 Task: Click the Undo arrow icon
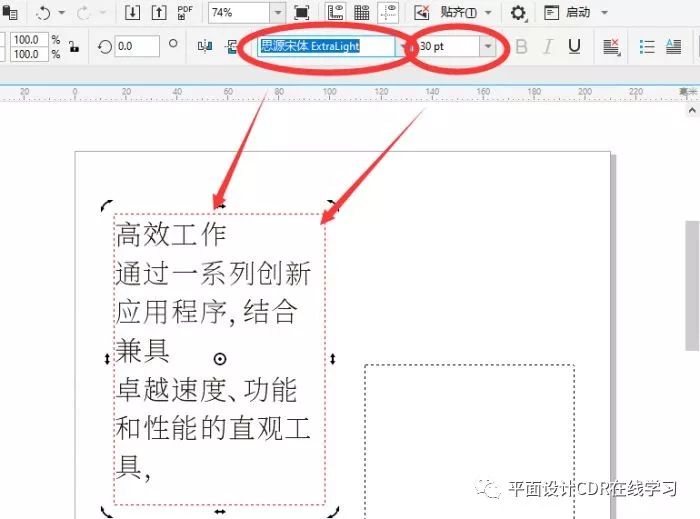pyautogui.click(x=43, y=13)
